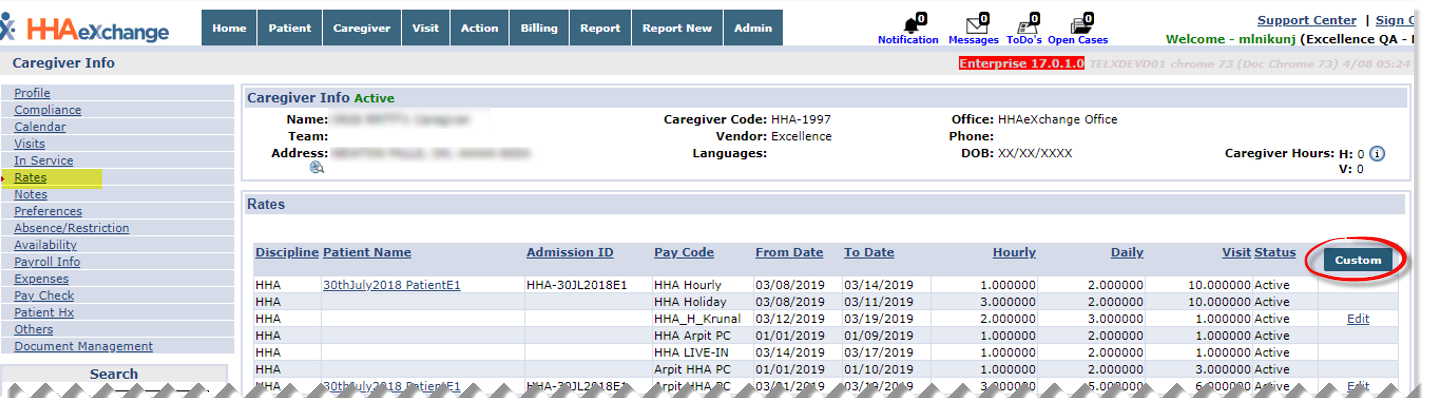Select the HHA Arpit PC pay code cell
Image resolution: width=1437 pixels, height=398 pixels.
692,336
